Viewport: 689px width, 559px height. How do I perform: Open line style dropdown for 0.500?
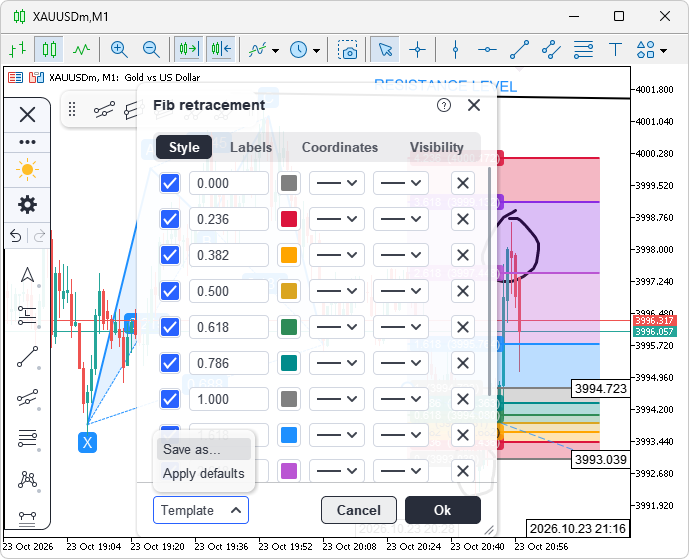337,291
